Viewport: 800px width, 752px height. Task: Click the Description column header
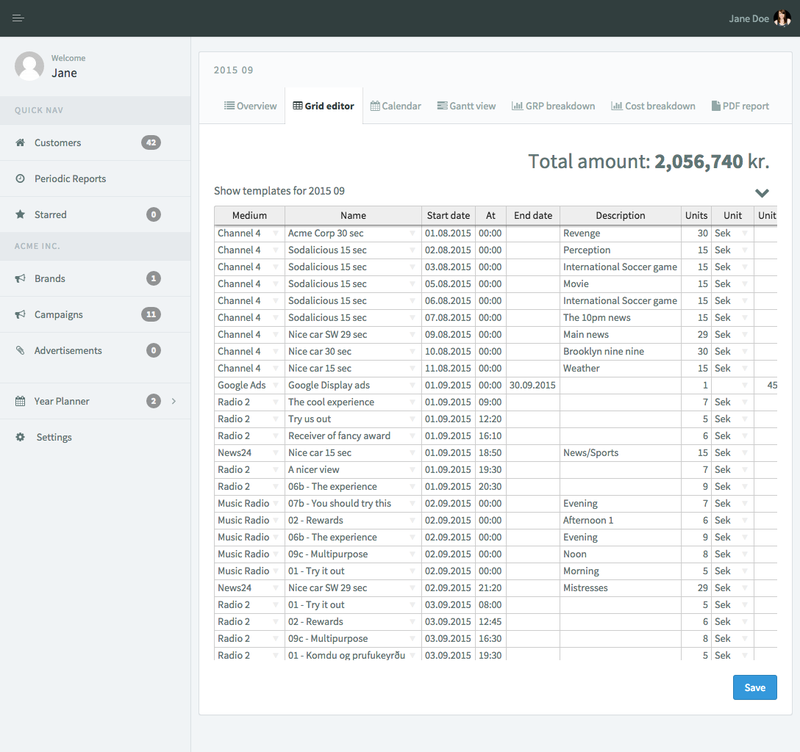(620, 215)
